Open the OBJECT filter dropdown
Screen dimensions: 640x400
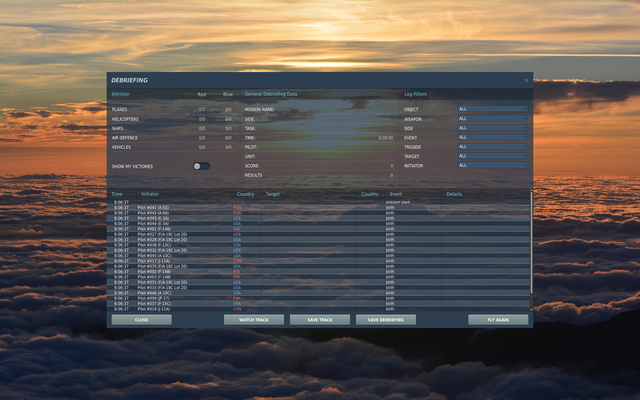pyautogui.click(x=493, y=109)
